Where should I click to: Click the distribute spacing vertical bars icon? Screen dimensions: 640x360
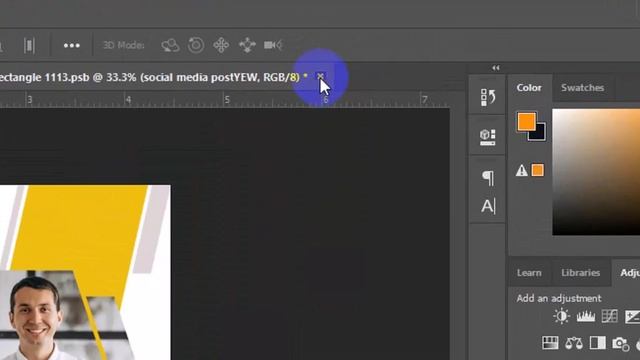pos(29,45)
